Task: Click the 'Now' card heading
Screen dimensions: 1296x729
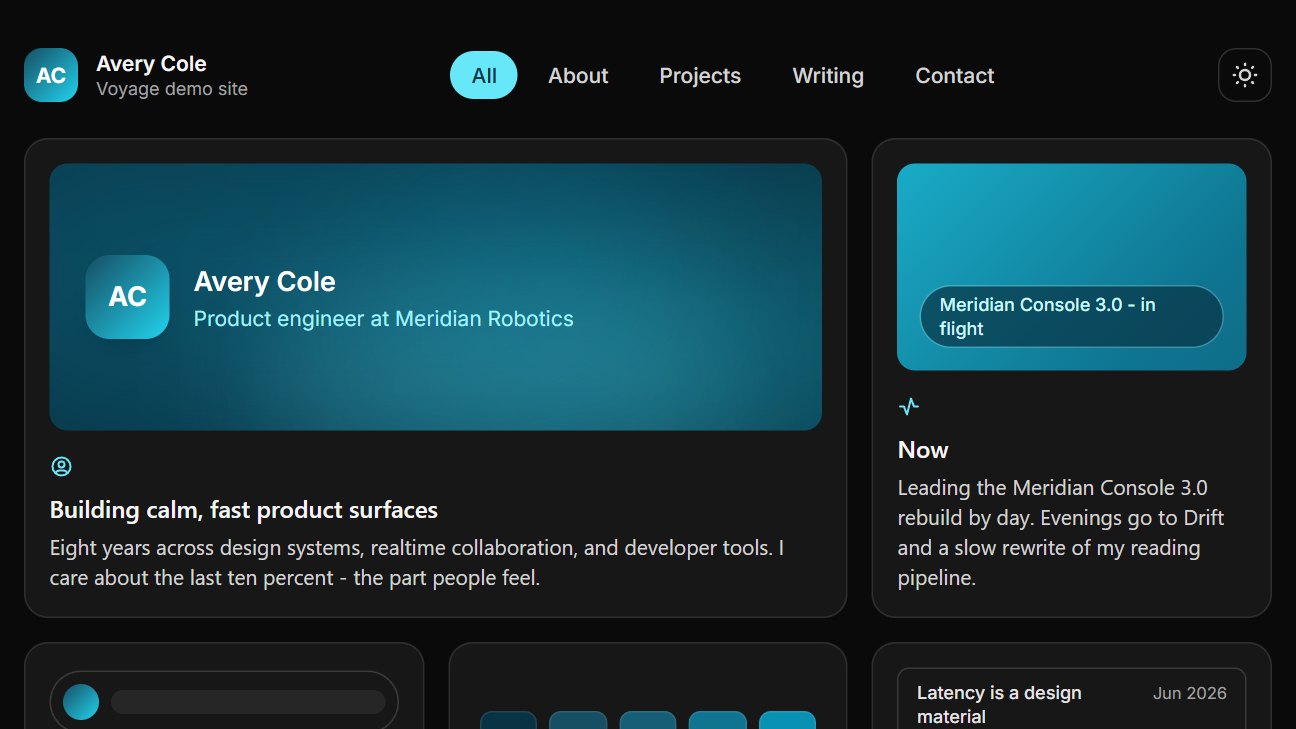Action: [923, 450]
